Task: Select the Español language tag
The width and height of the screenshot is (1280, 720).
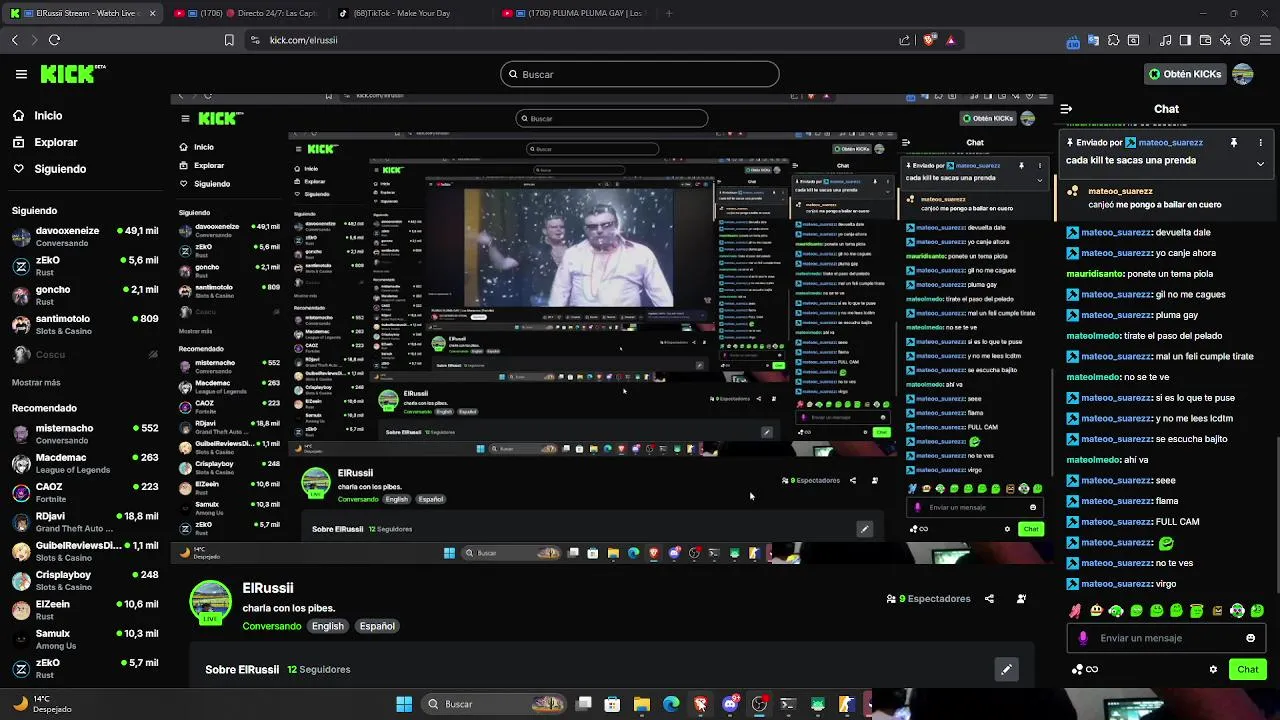Action: click(x=377, y=626)
